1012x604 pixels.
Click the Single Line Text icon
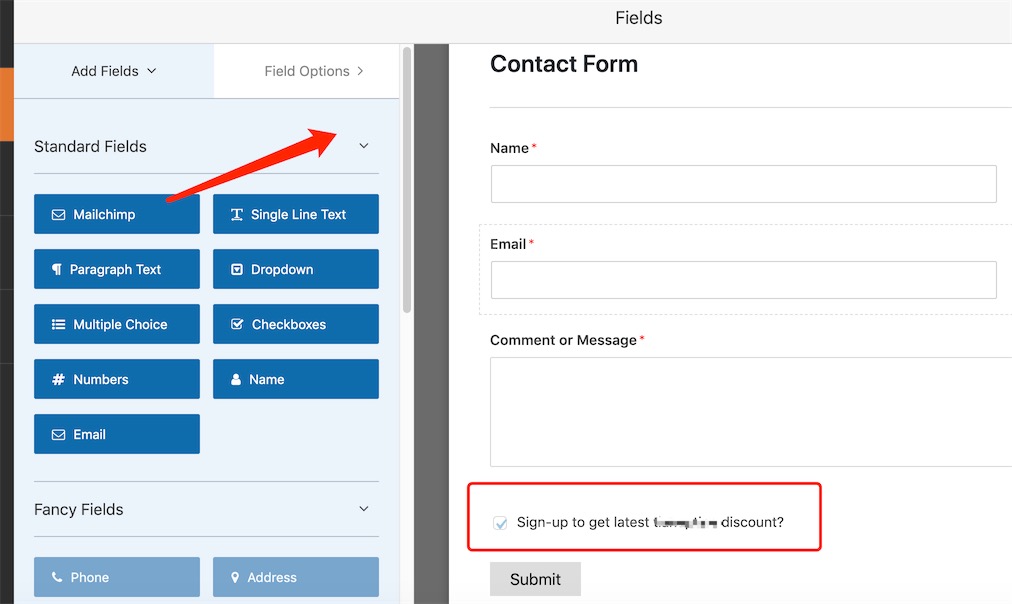click(x=237, y=214)
